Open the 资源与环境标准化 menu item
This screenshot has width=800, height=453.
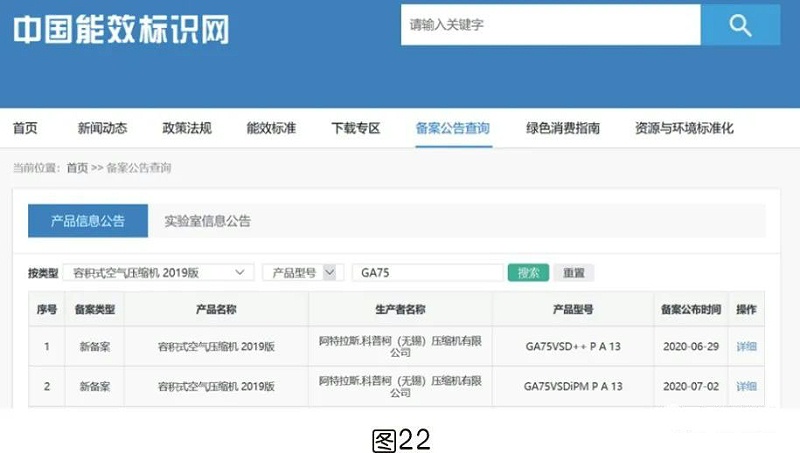684,128
